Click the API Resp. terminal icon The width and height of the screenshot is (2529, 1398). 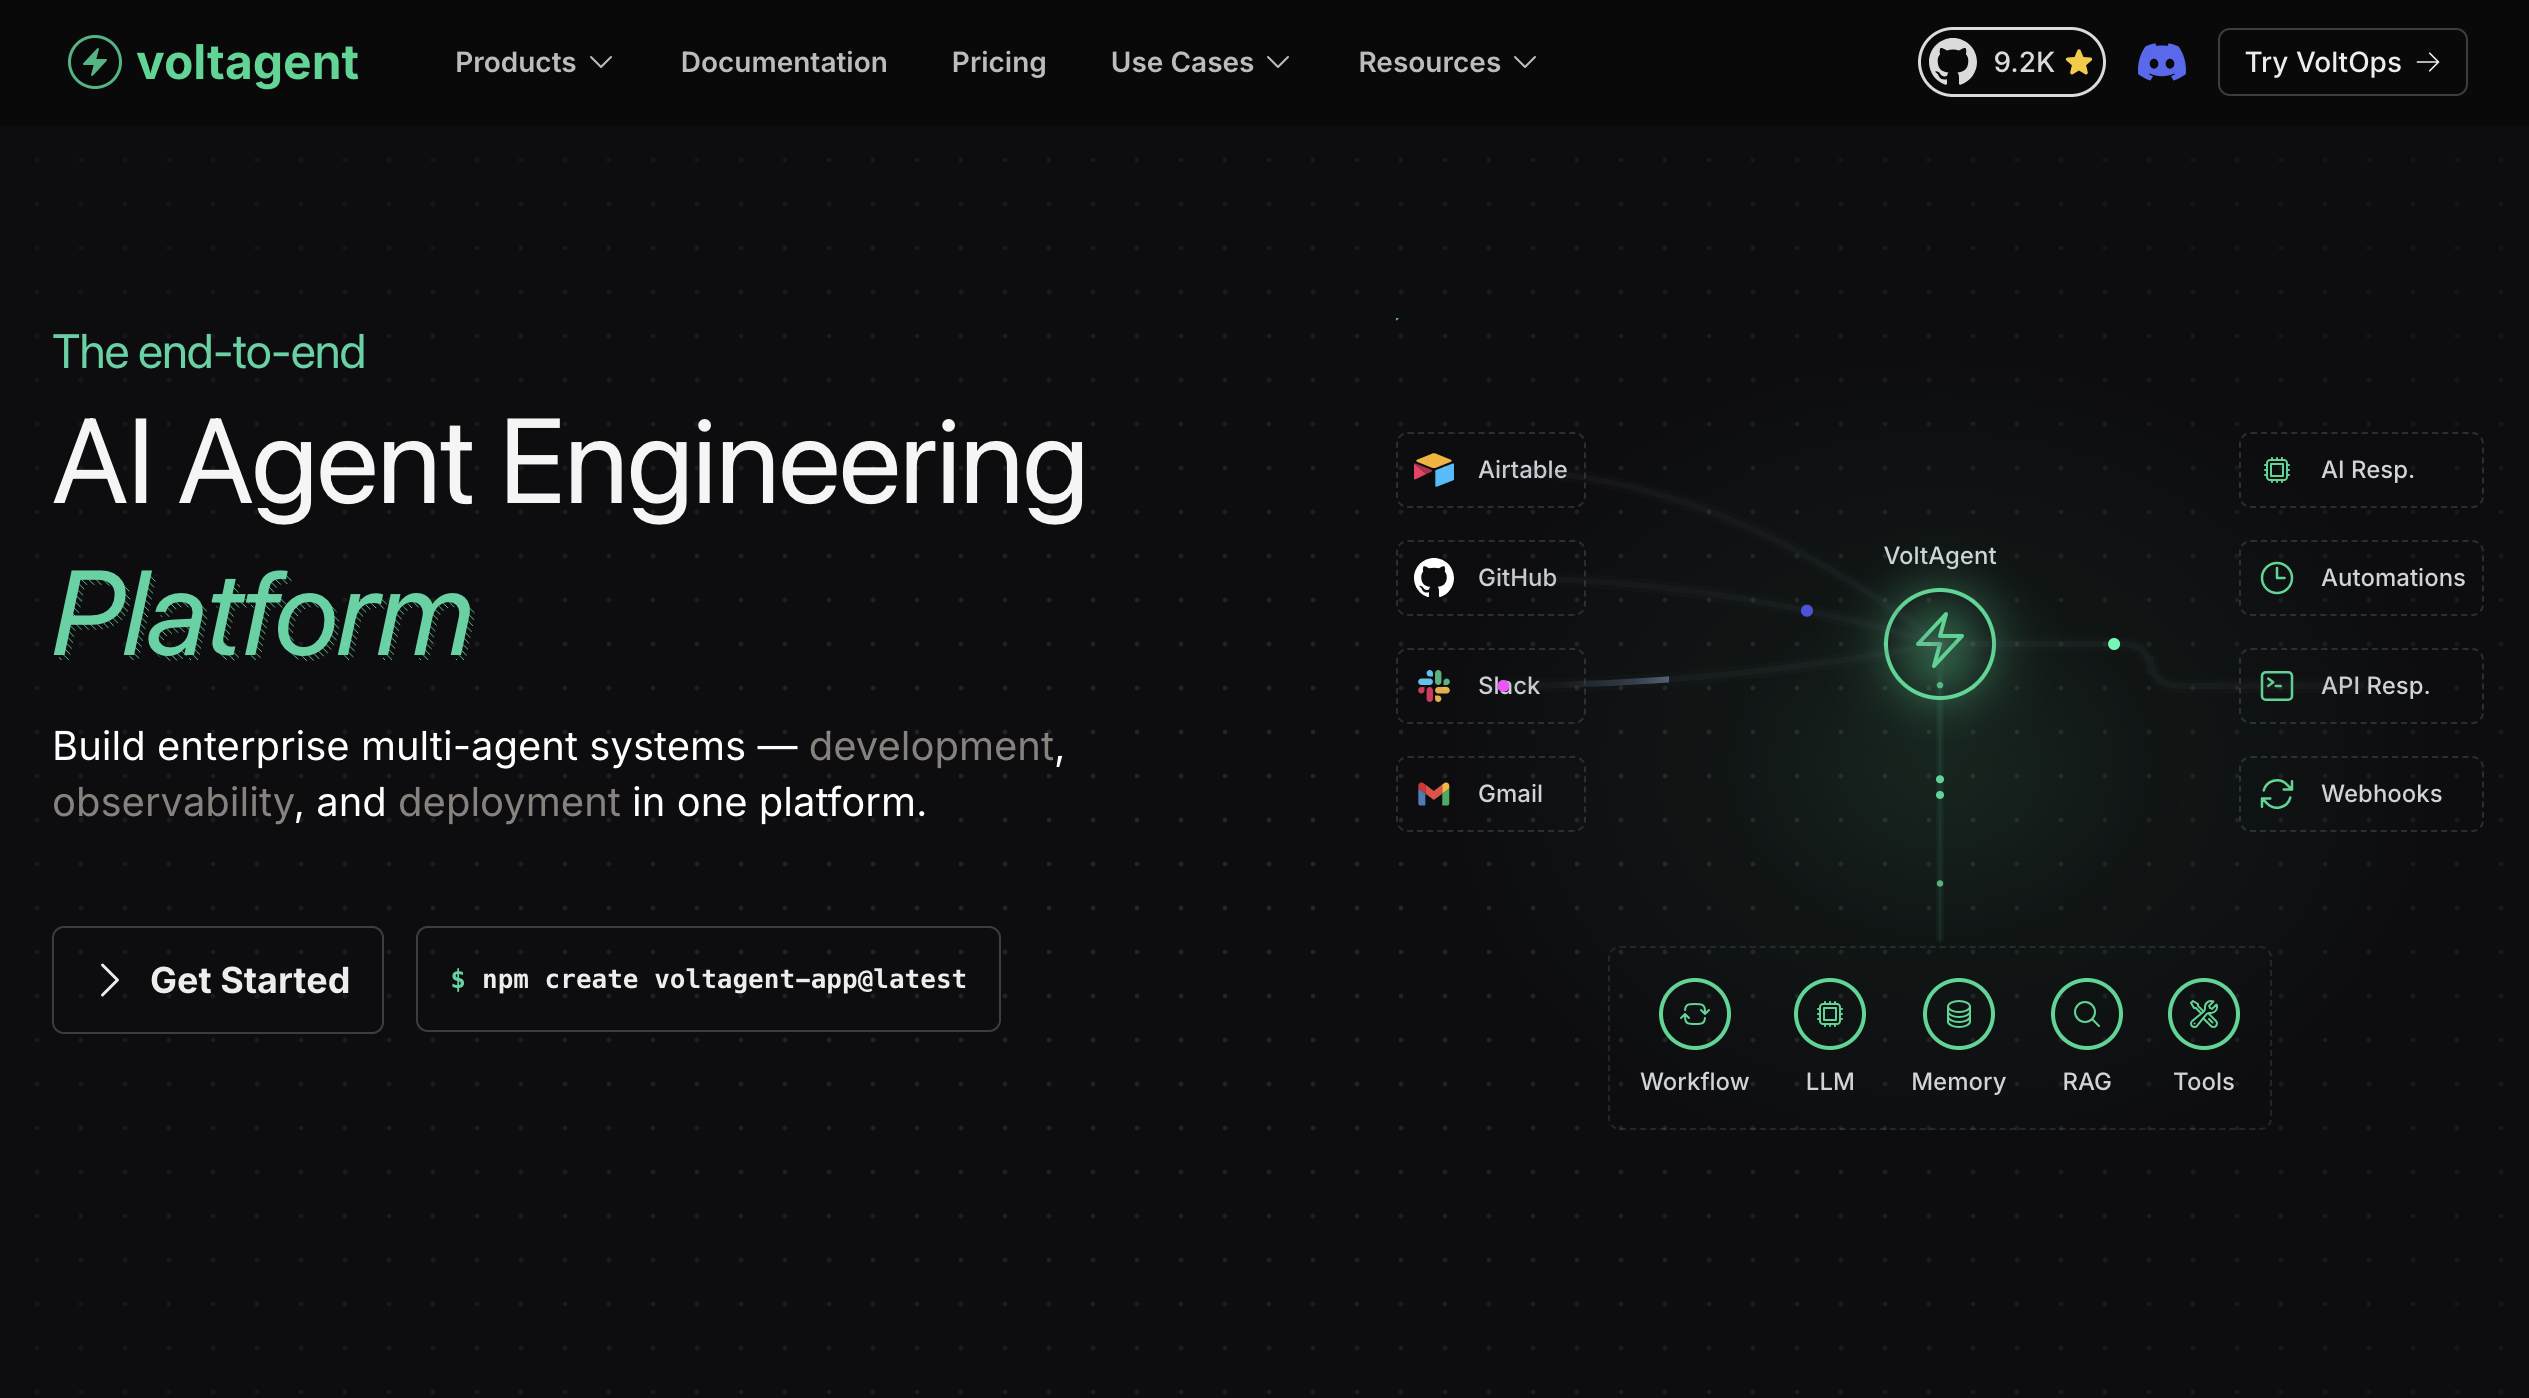2277,685
